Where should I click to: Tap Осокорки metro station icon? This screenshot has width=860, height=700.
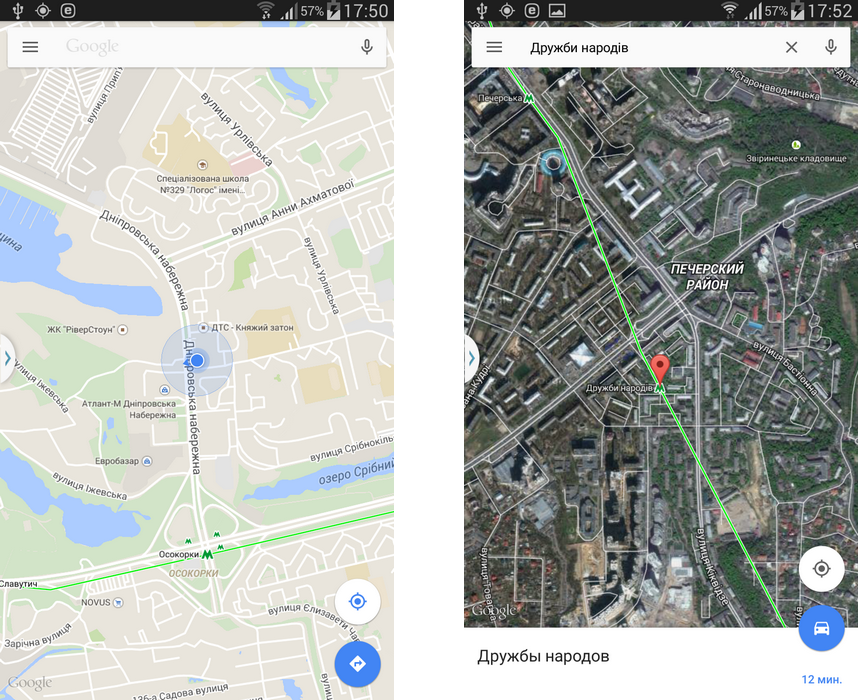tap(207, 555)
